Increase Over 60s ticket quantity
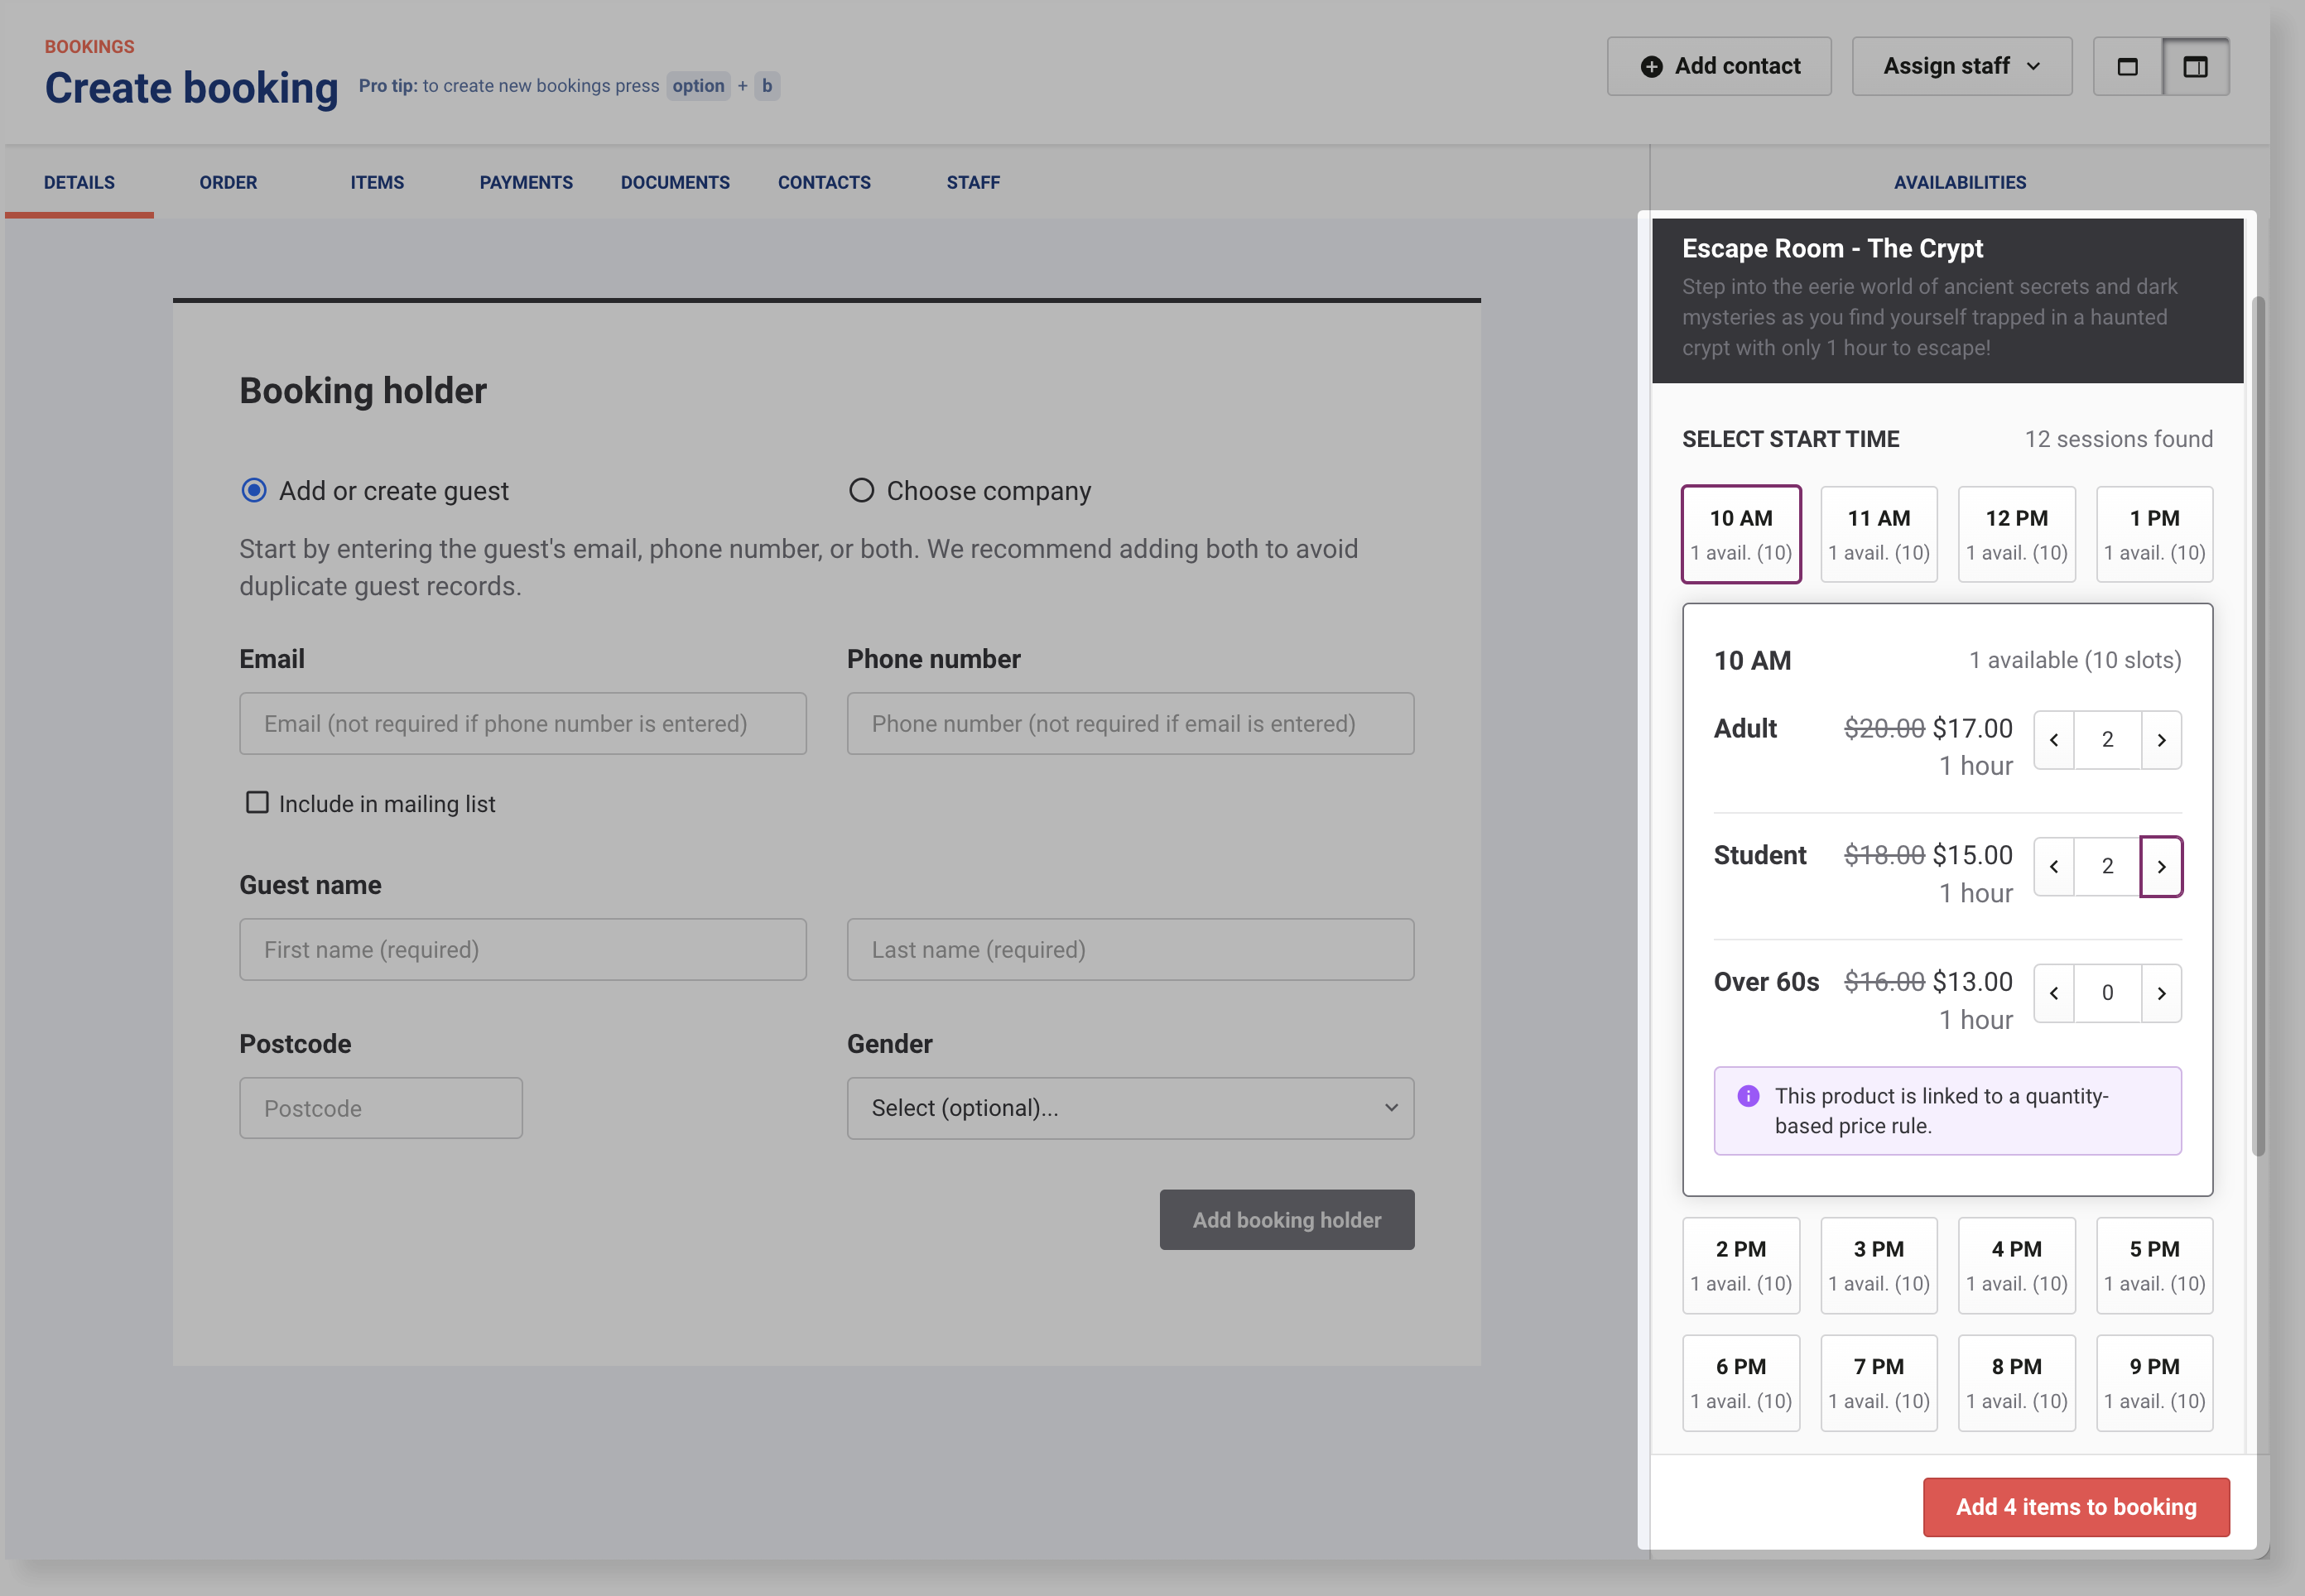The width and height of the screenshot is (2305, 1596). [2161, 993]
